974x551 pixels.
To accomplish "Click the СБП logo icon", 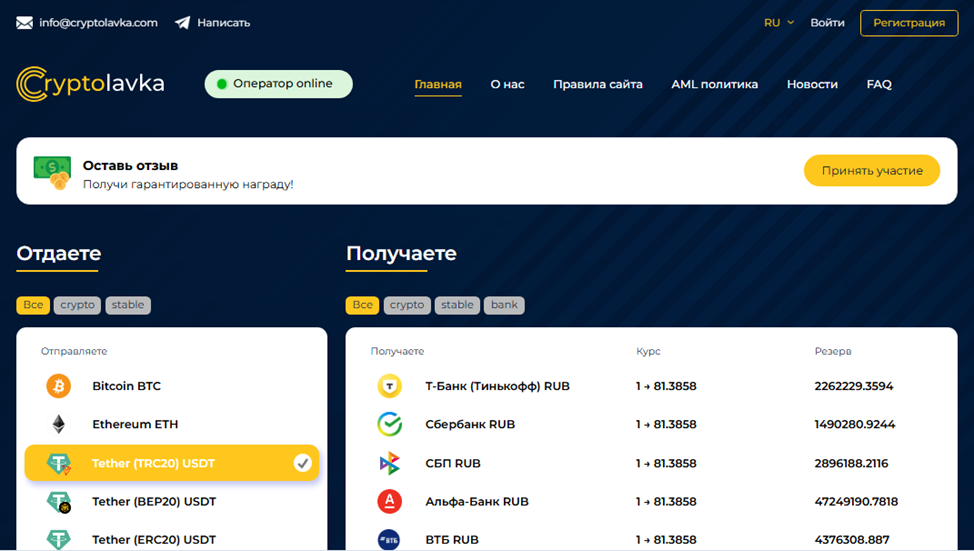I will click(x=389, y=463).
